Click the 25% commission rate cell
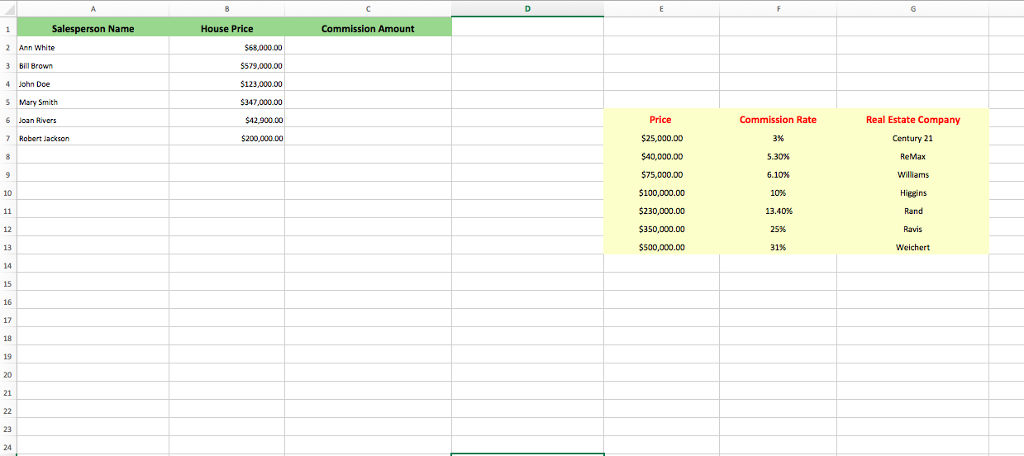This screenshot has height=456, width=1024. tap(777, 229)
